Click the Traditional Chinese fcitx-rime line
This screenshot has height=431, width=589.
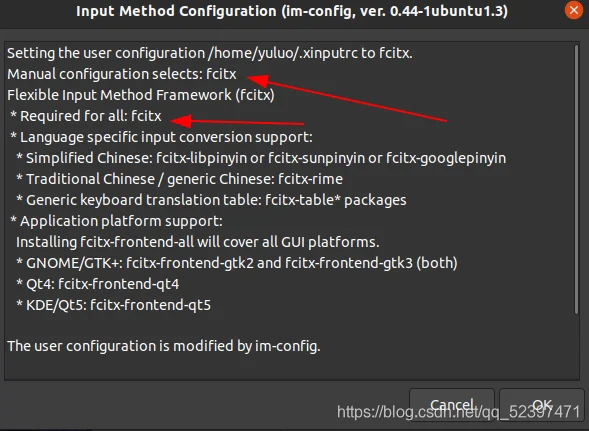click(180, 179)
